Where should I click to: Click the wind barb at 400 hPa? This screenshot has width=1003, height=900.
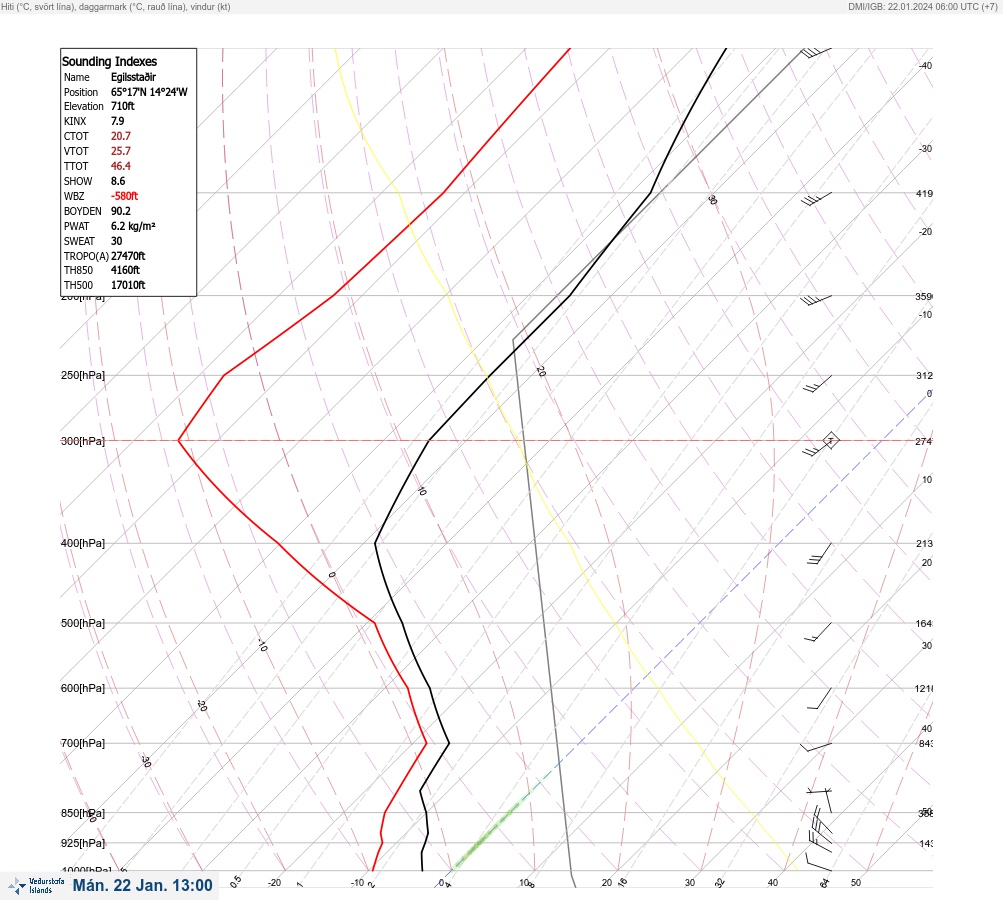pyautogui.click(x=819, y=554)
